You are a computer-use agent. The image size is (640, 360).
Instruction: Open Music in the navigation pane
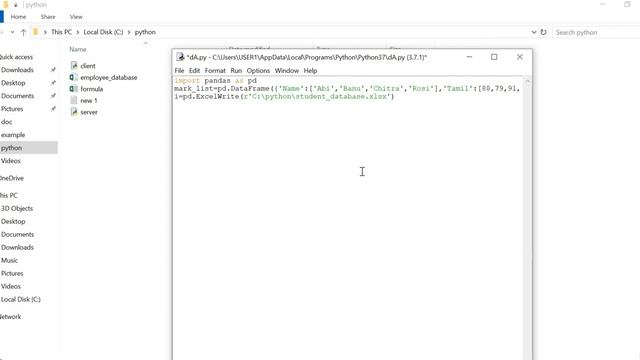pos(9,260)
